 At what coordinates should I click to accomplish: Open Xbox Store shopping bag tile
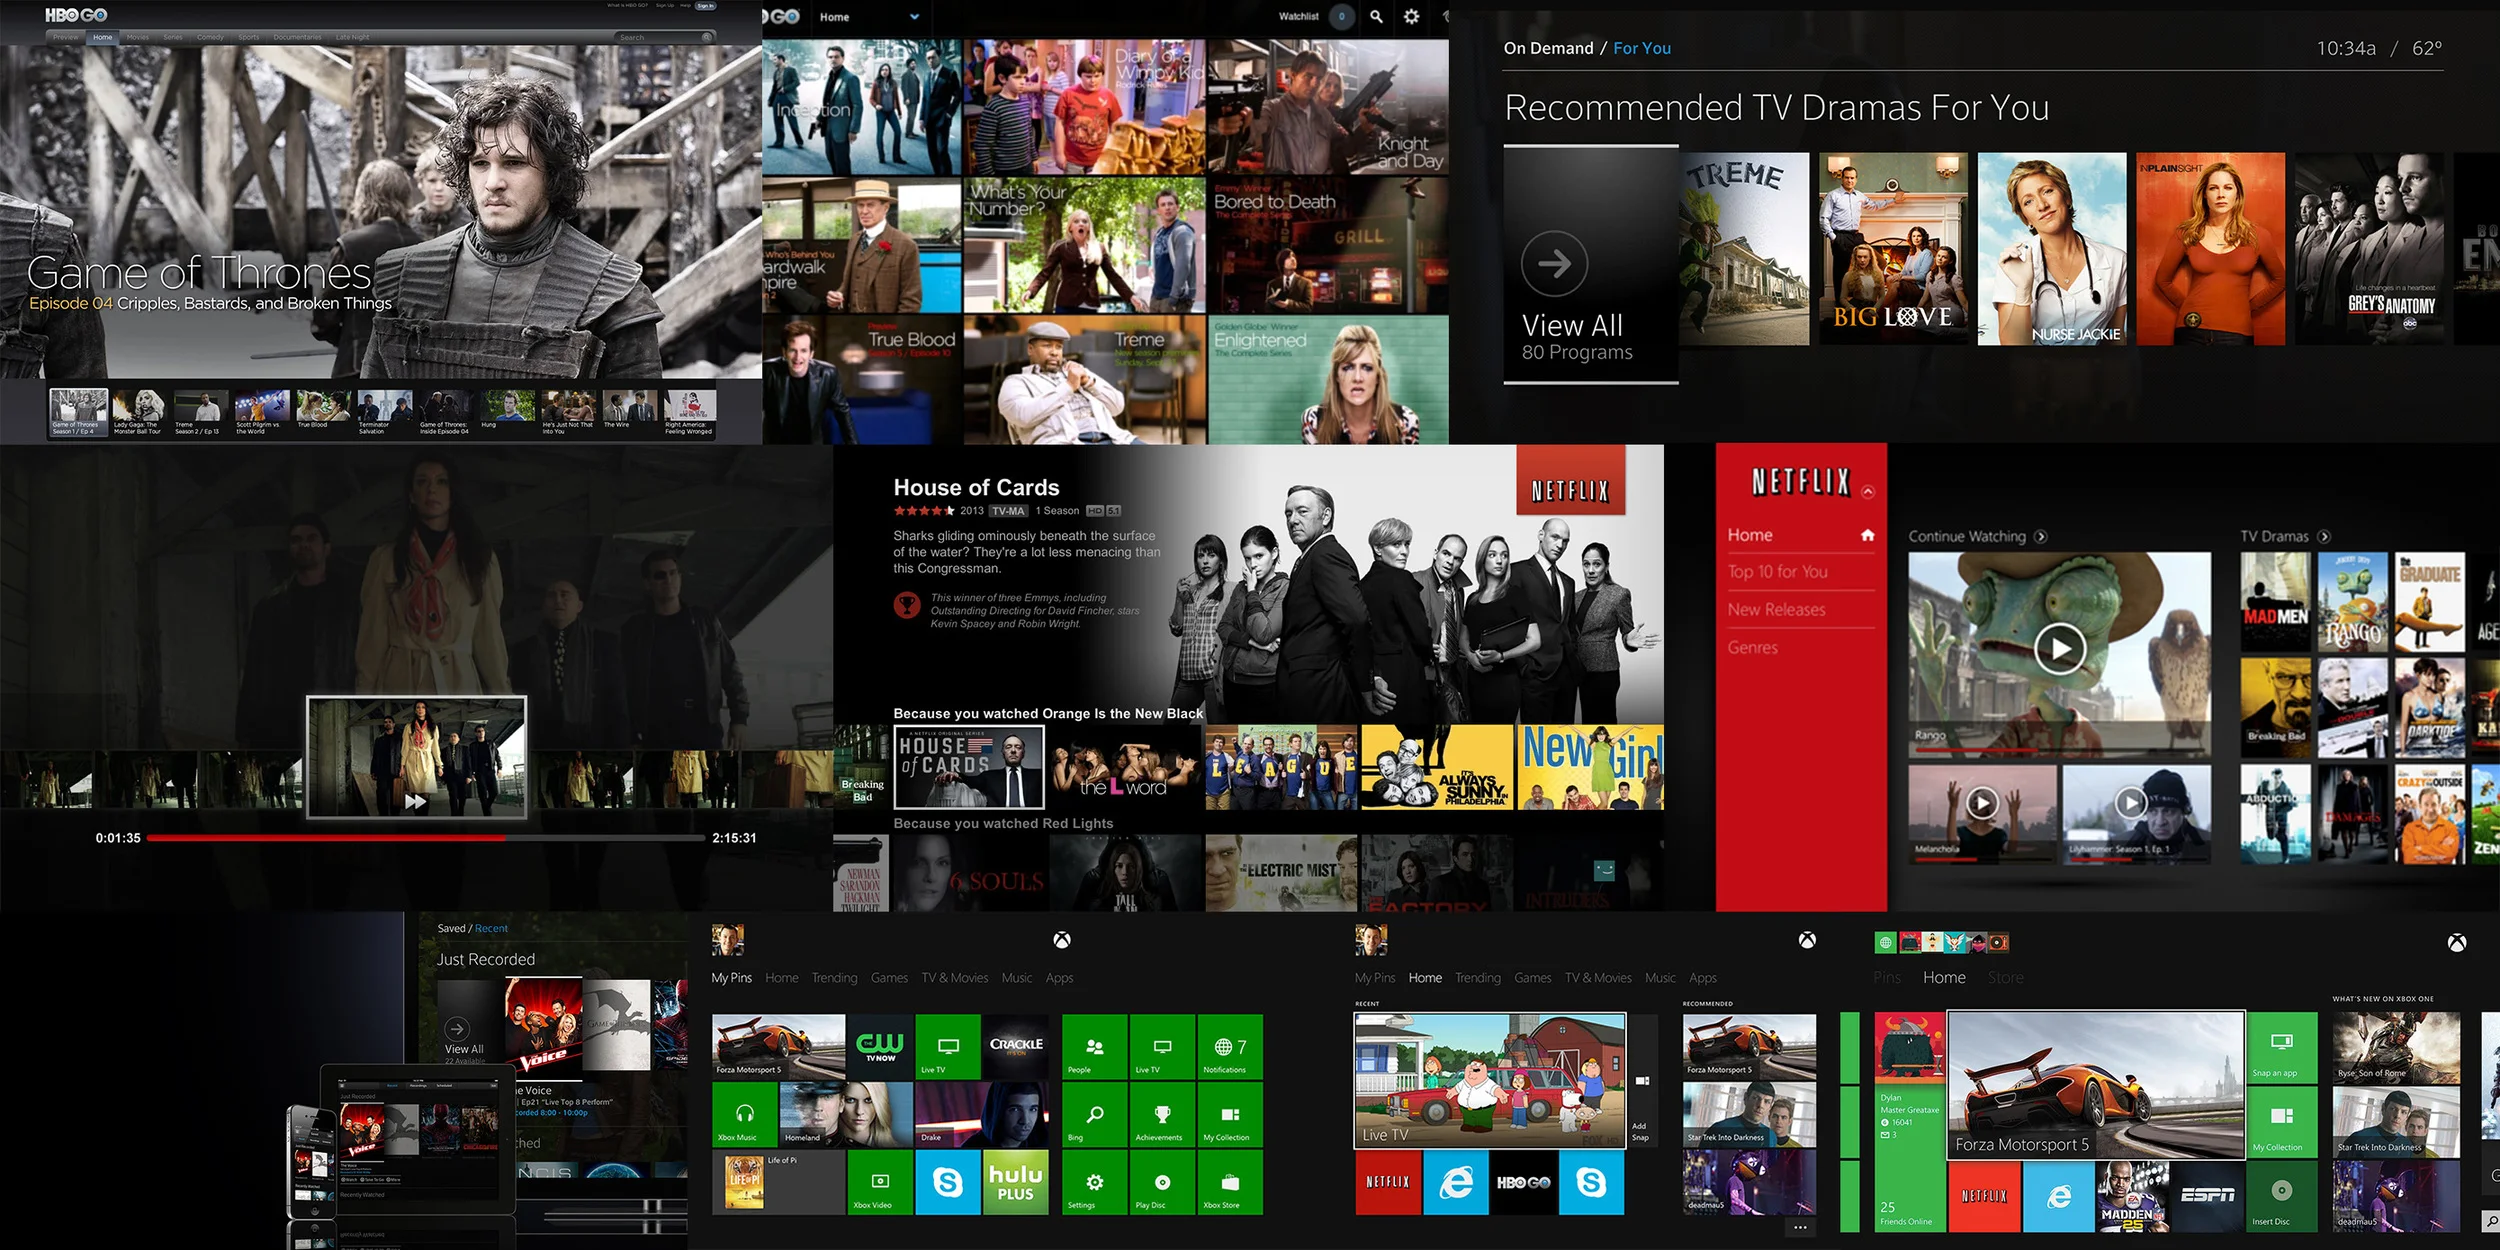coord(1230,1183)
